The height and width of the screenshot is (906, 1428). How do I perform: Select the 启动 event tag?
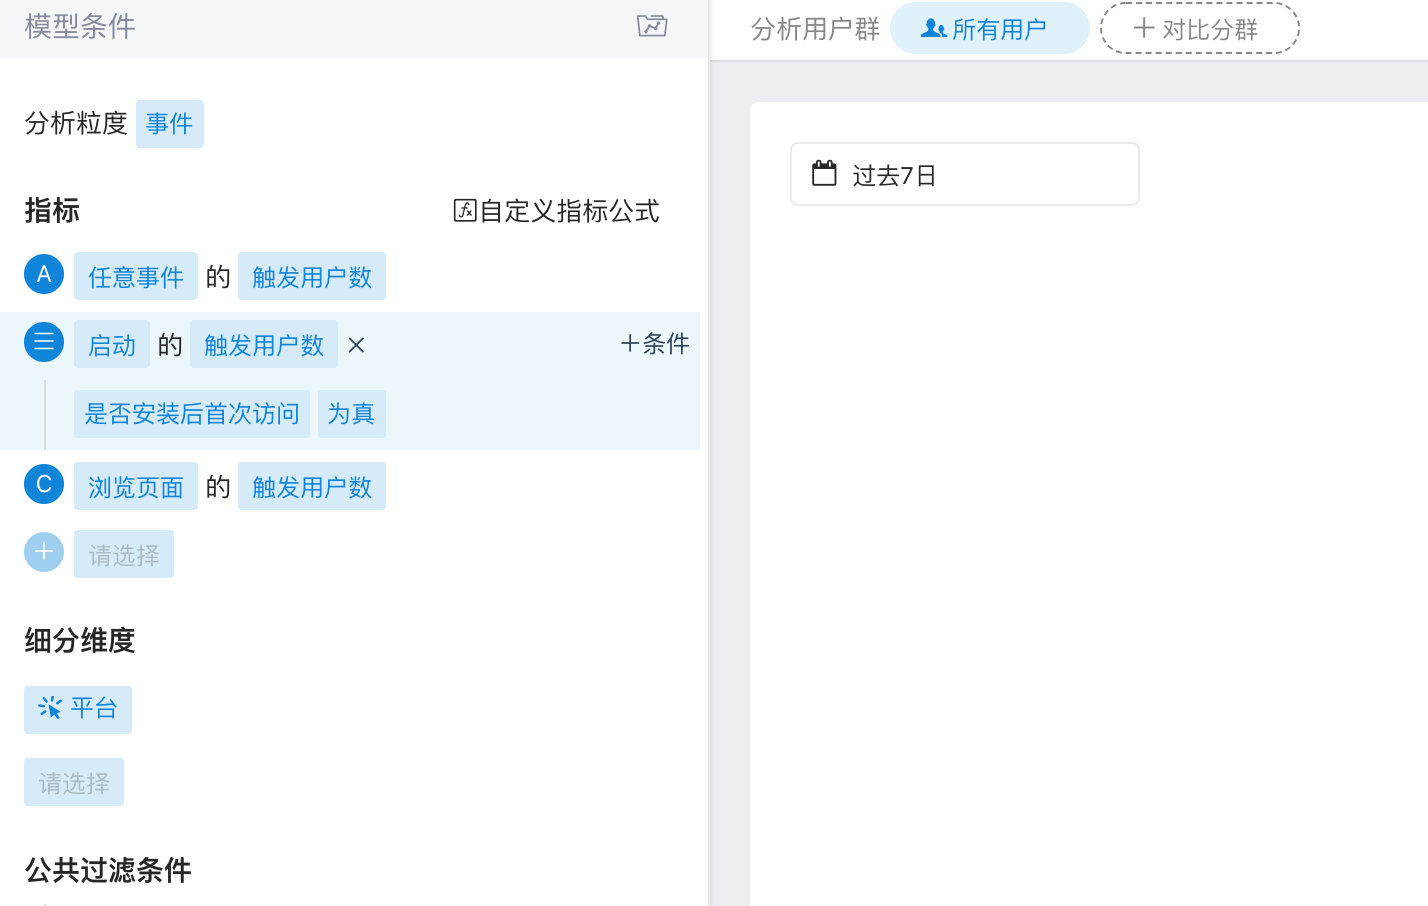111,345
